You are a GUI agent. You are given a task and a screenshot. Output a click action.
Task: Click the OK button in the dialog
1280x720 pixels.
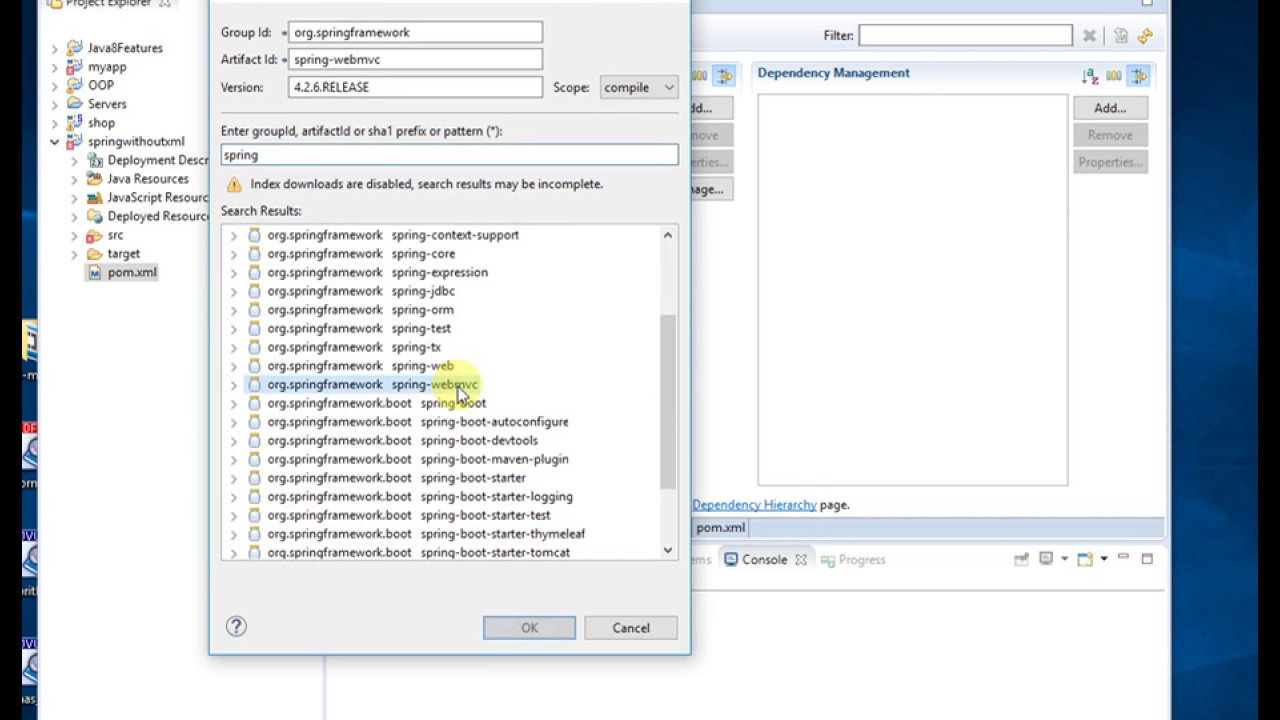[x=529, y=628]
